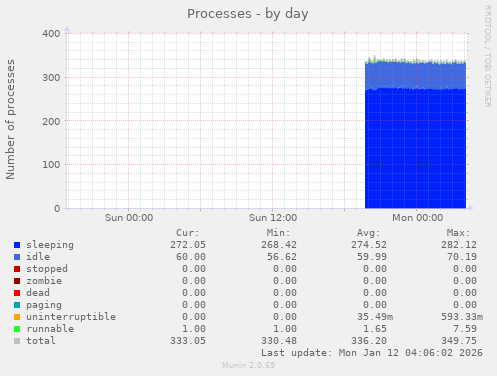
Task: Click the 'Mon 00:00' x-axis label
Action: (418, 218)
